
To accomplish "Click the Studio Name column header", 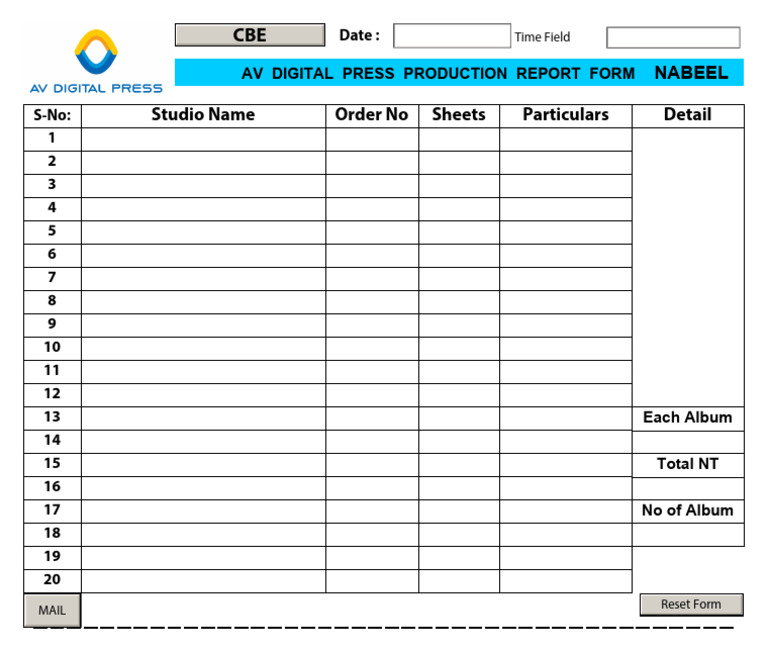I will [203, 115].
